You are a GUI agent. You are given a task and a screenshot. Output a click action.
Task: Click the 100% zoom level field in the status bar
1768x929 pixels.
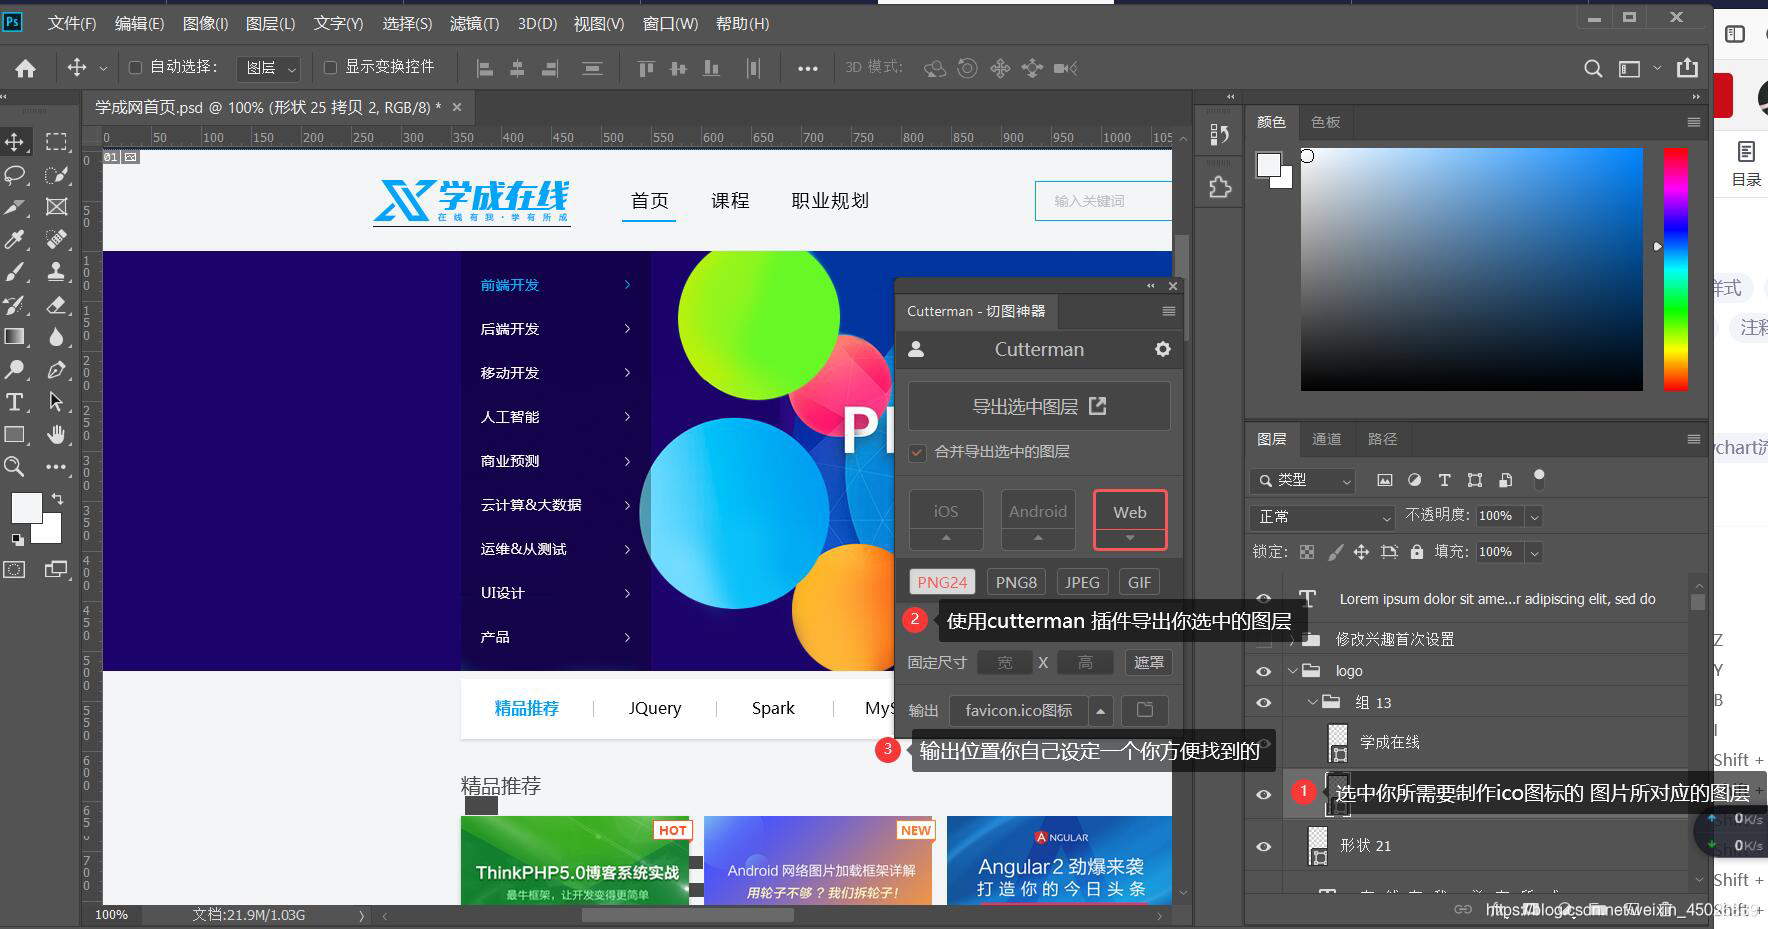click(111, 915)
